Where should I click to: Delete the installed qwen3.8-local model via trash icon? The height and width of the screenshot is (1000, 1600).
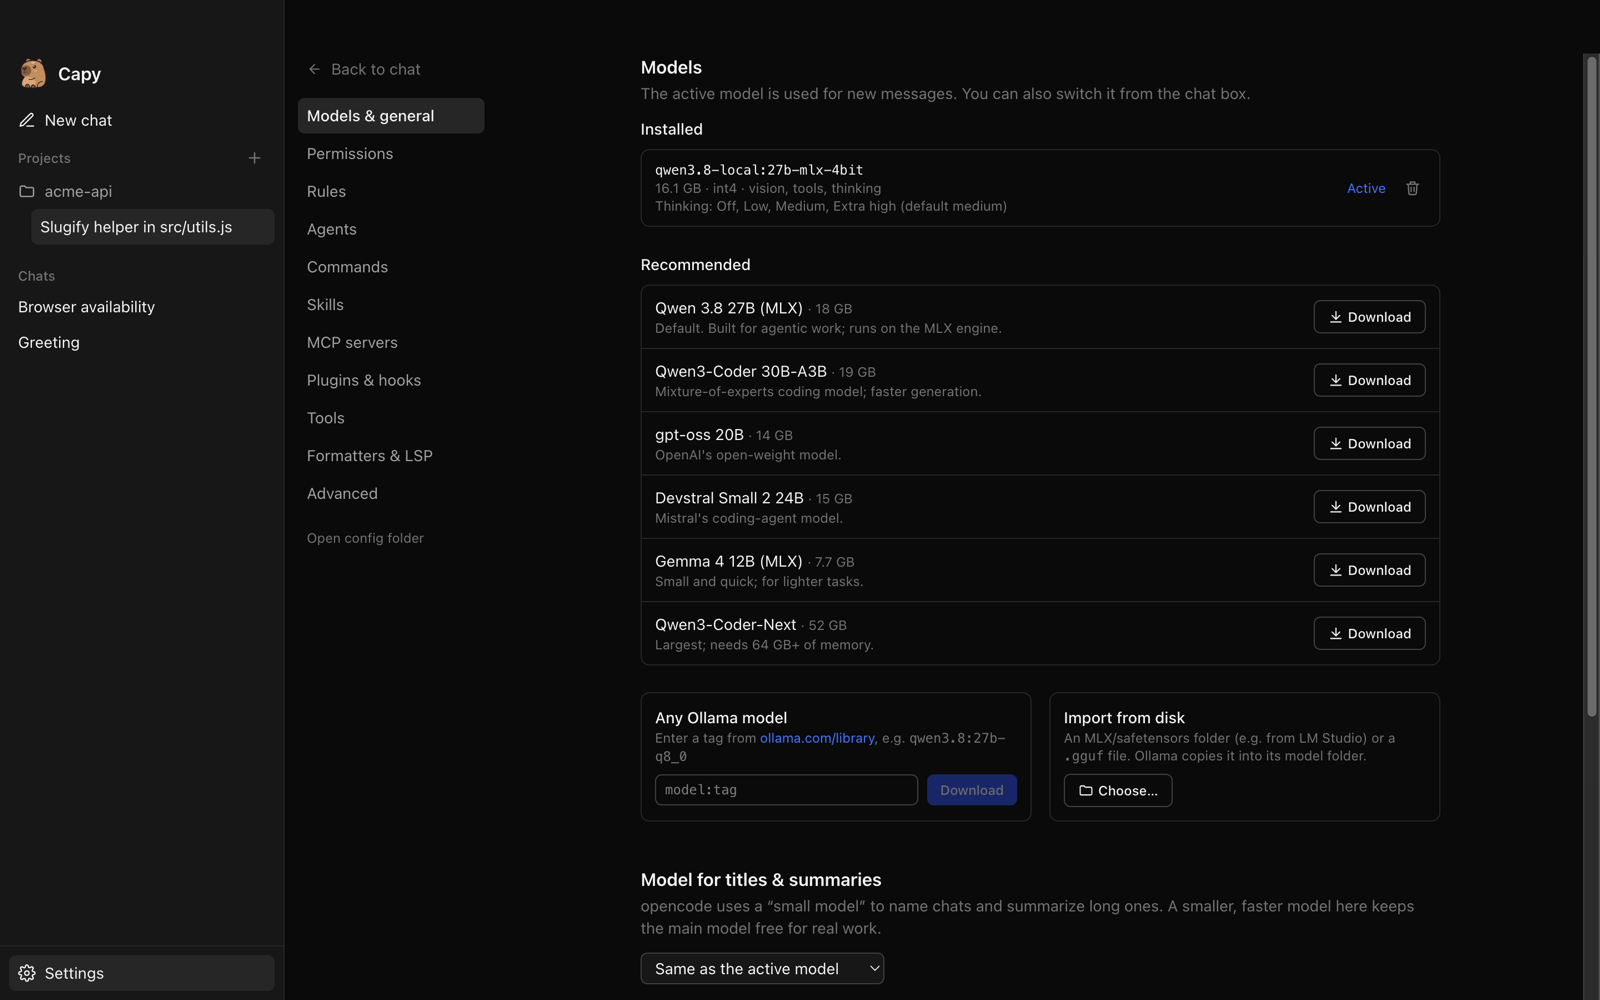click(x=1412, y=188)
